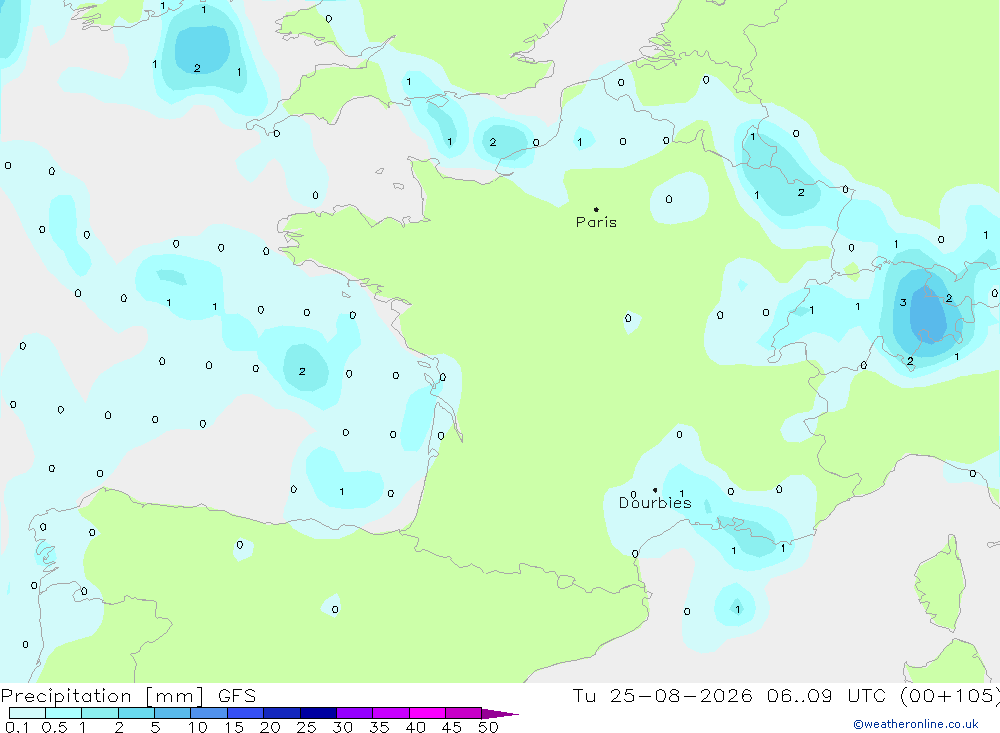Click the GFS model label
This screenshot has width=1000, height=733.
click(x=237, y=695)
